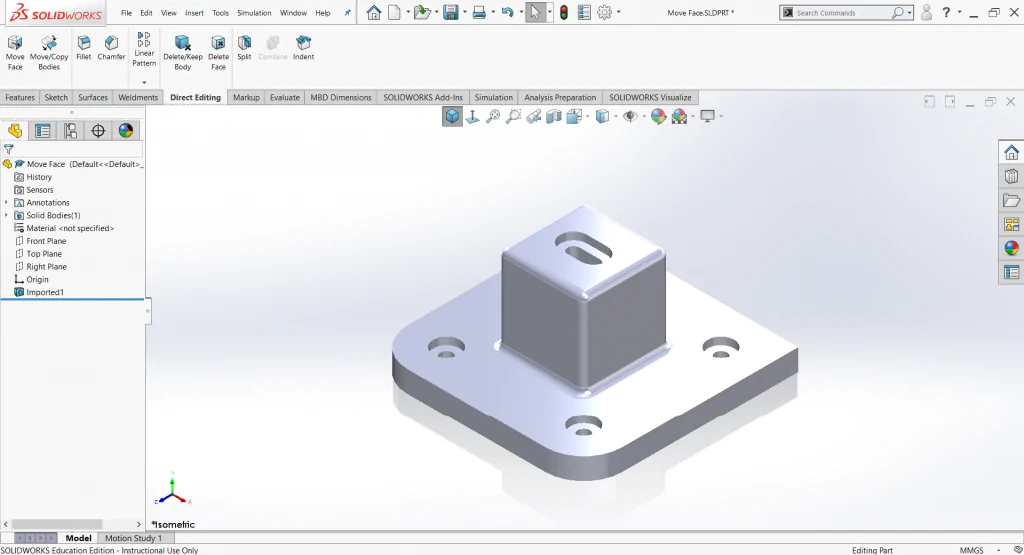Open the Insert menu
This screenshot has width=1024, height=555.
click(194, 13)
